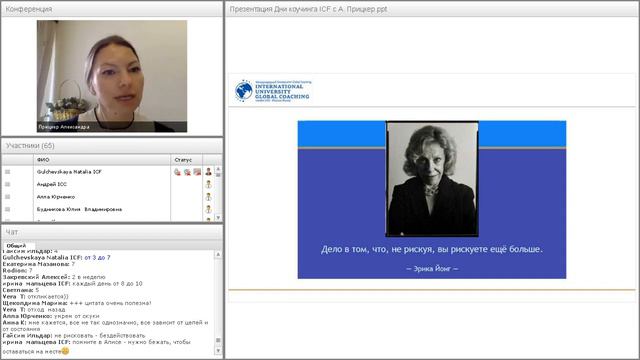Image resolution: width=640 pixels, height=360 pixels.
Task: Click chat line from Светлана
Action: (x=21, y=290)
